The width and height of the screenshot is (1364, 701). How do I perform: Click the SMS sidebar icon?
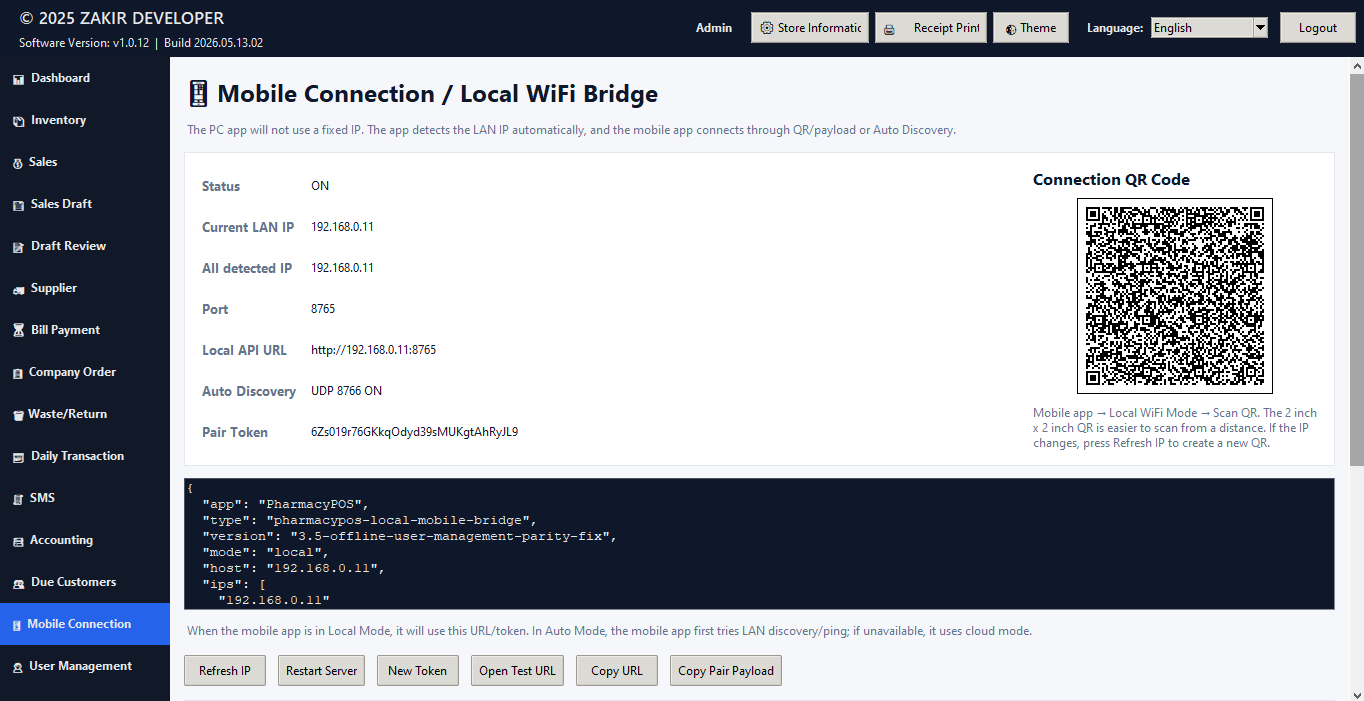(x=18, y=499)
